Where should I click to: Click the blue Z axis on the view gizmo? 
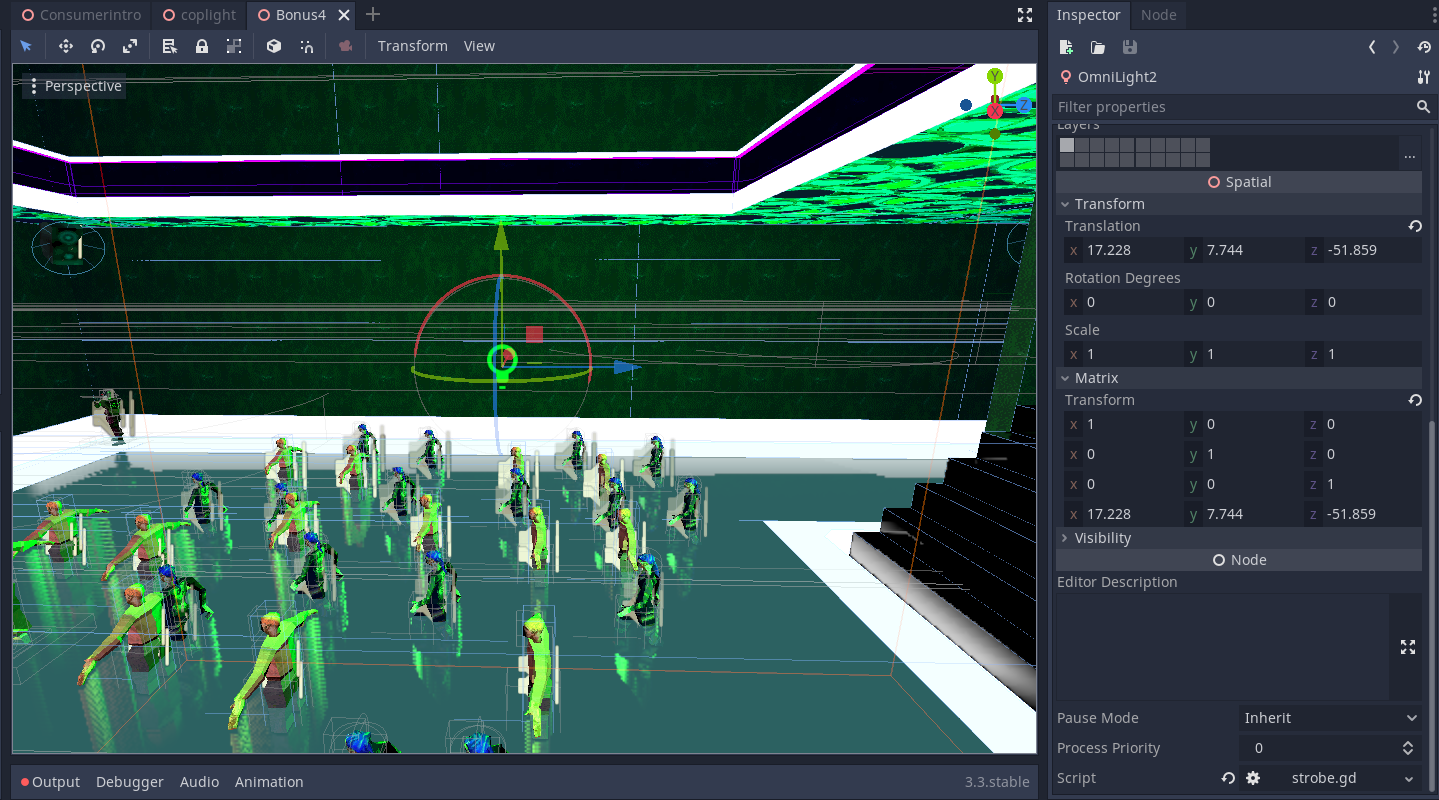coord(1024,105)
